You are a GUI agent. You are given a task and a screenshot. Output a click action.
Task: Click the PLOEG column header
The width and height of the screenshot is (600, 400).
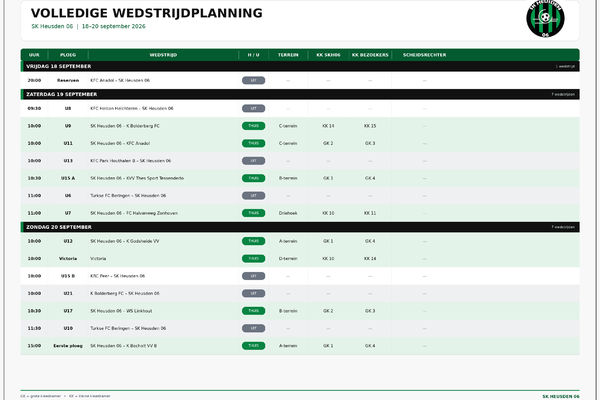point(68,55)
